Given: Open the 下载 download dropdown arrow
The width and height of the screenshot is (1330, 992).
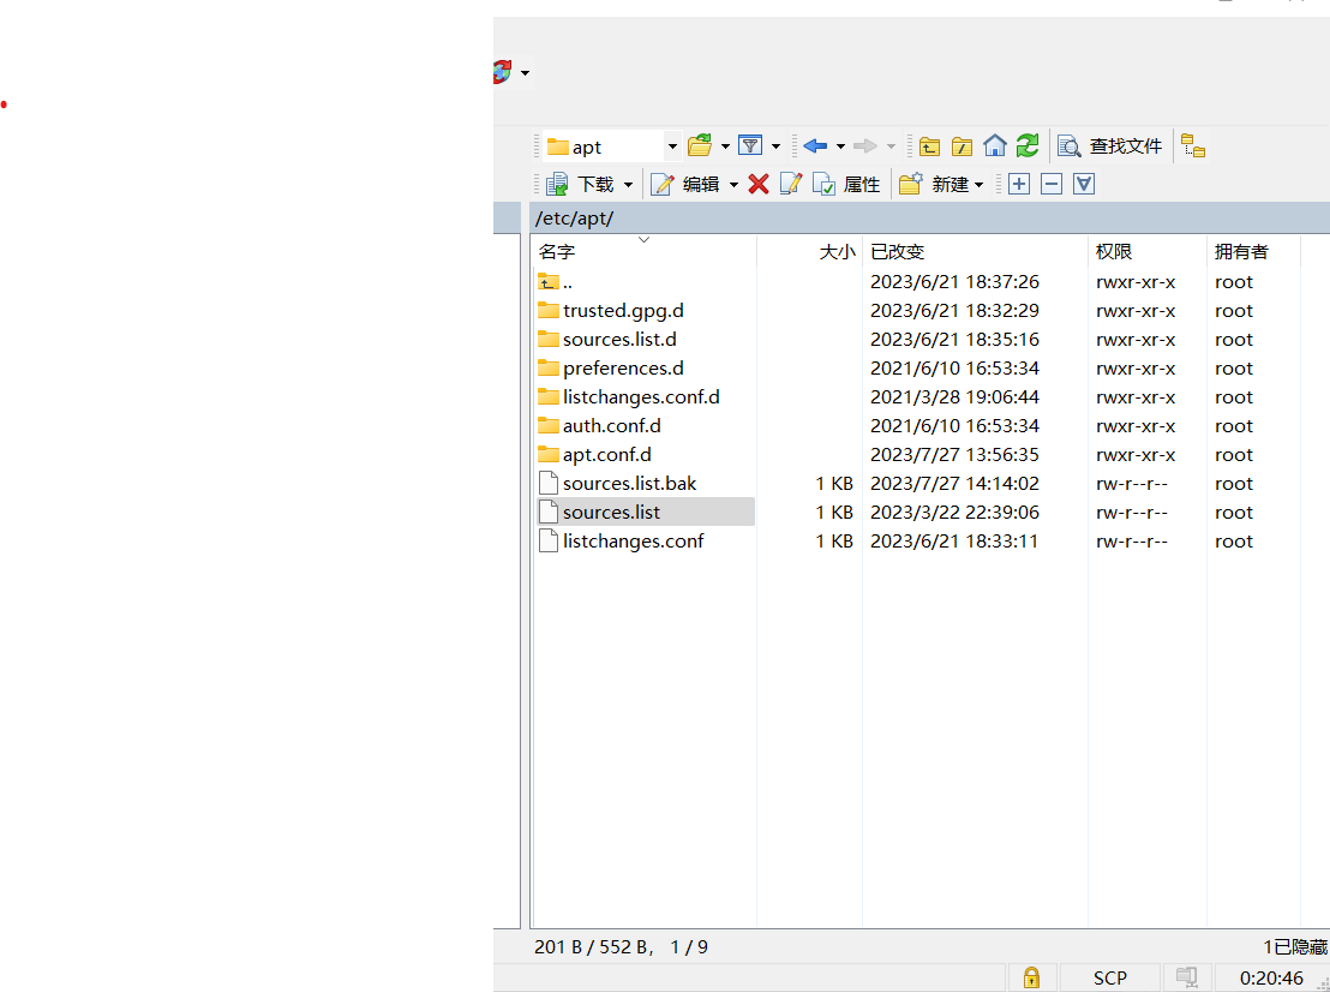Looking at the screenshot, I should (628, 185).
